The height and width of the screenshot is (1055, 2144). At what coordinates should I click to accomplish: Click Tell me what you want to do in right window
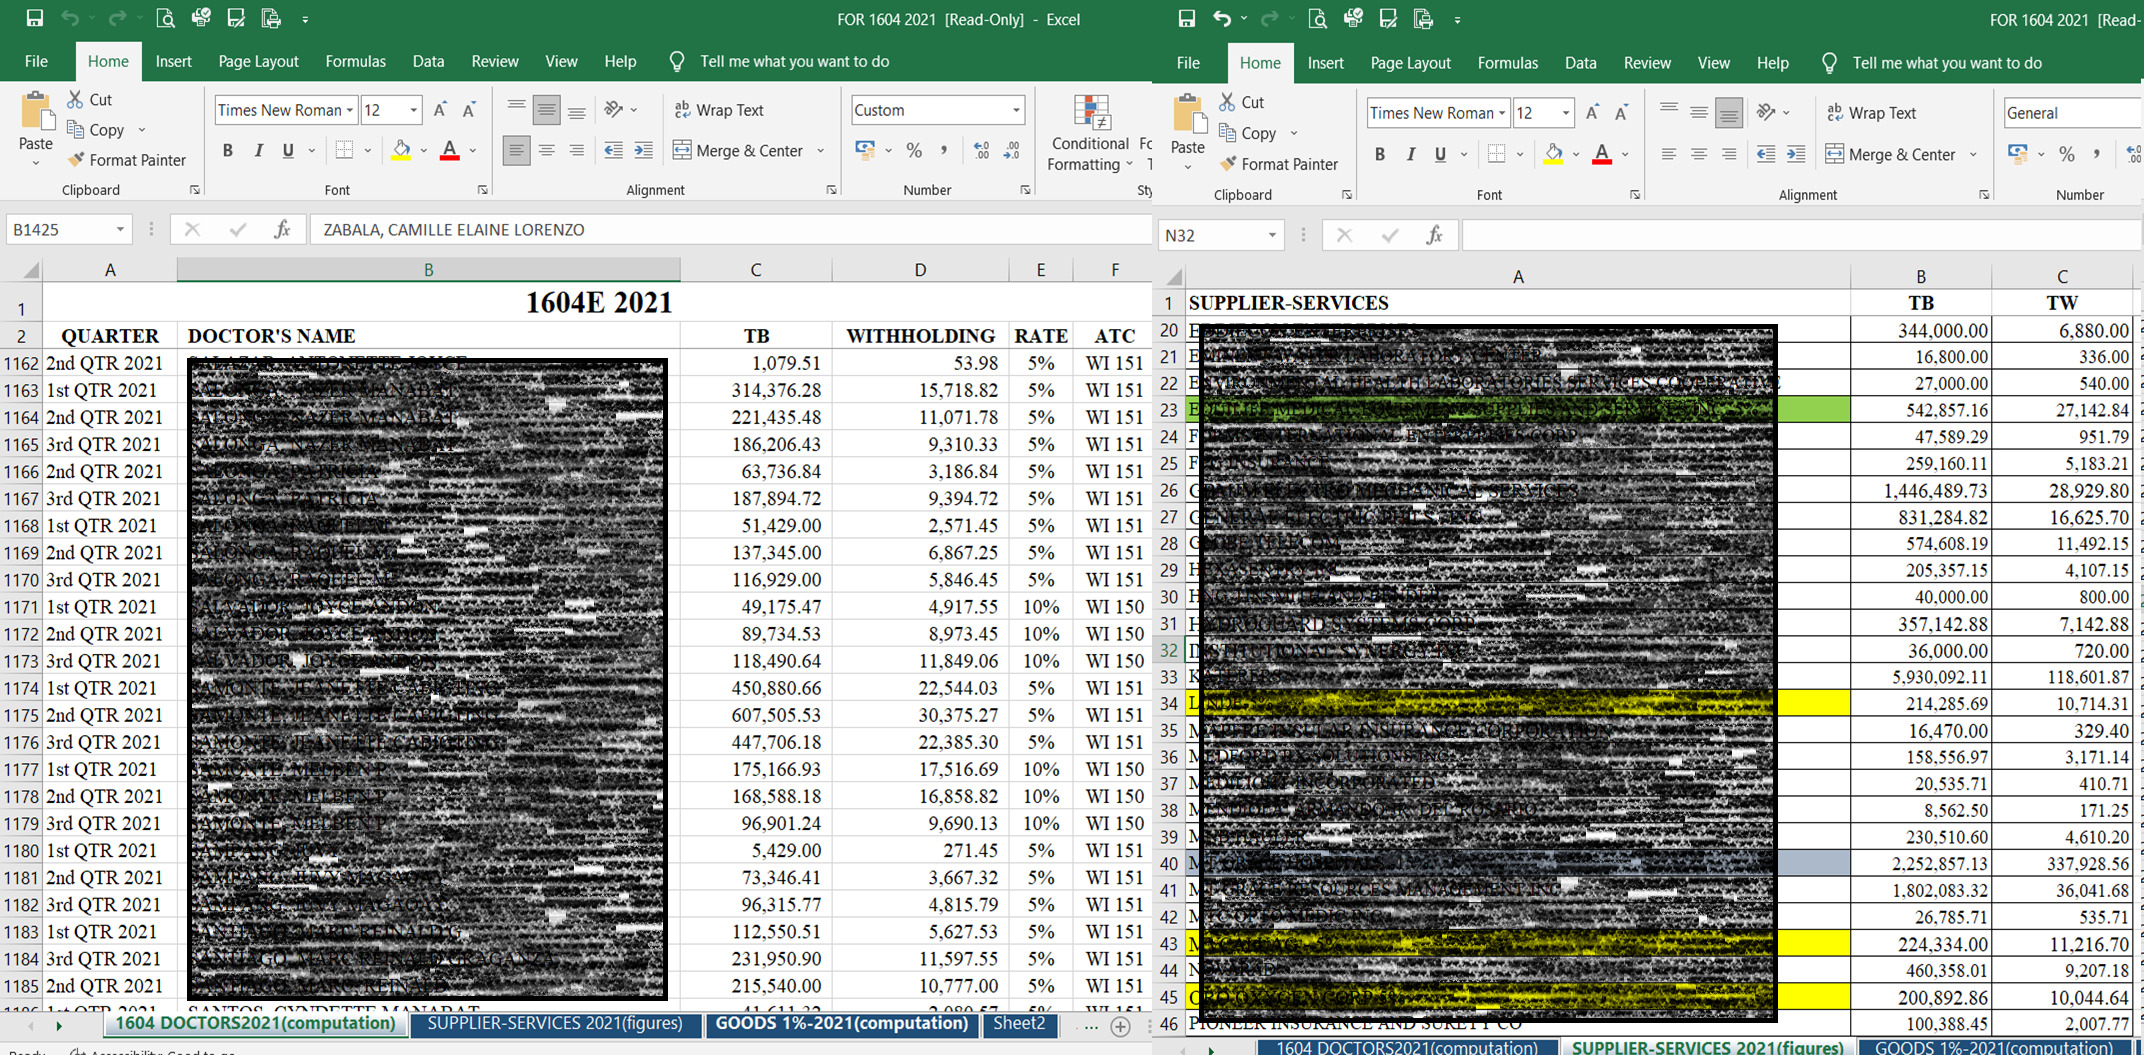click(x=1946, y=63)
